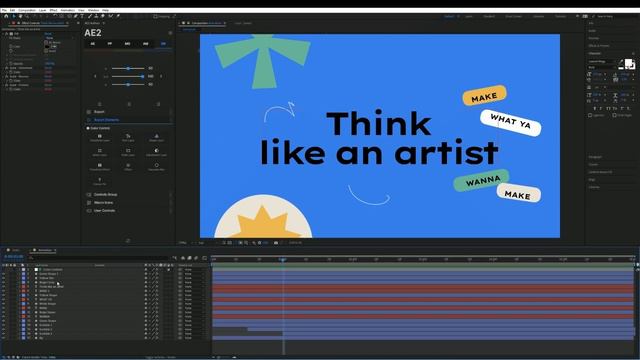Image resolution: width=640 pixels, height=360 pixels.
Task: Expand the Effects & Presets panel
Action: 599,46
